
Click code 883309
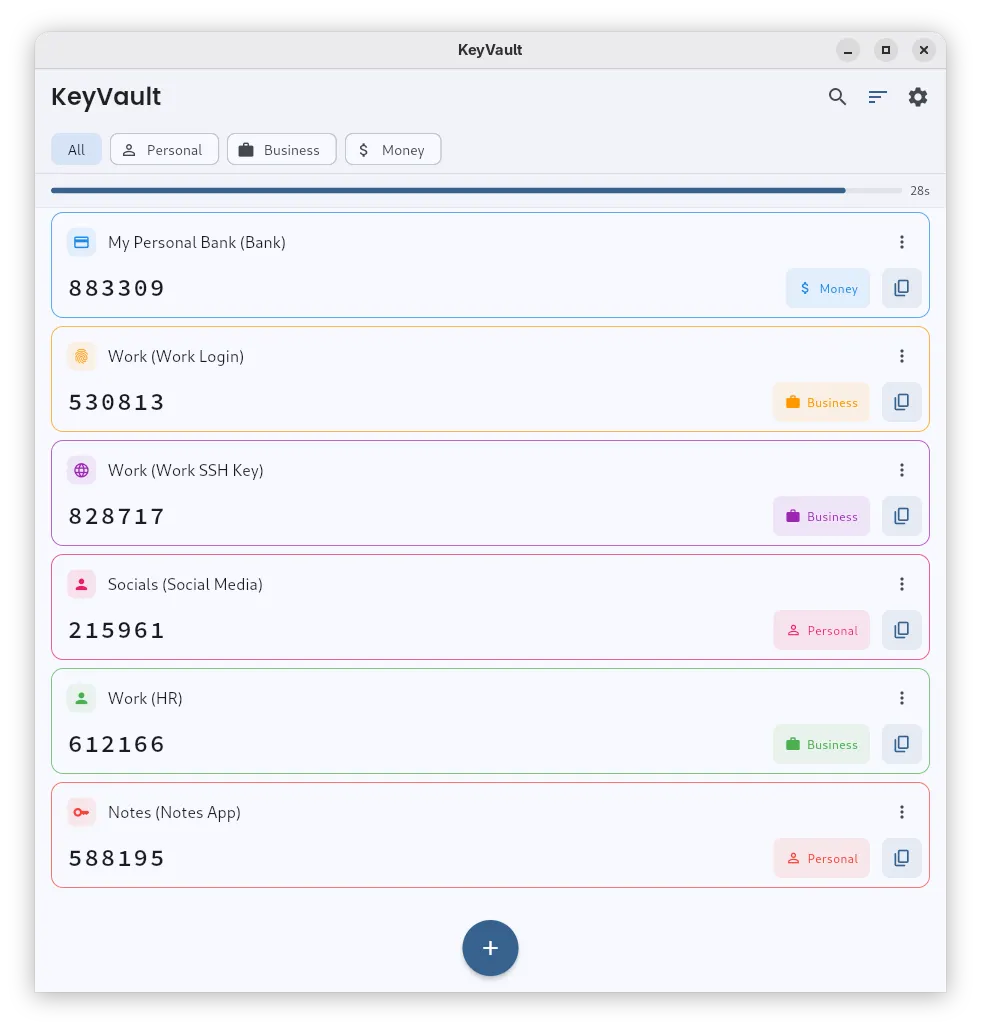pyautogui.click(x=116, y=288)
